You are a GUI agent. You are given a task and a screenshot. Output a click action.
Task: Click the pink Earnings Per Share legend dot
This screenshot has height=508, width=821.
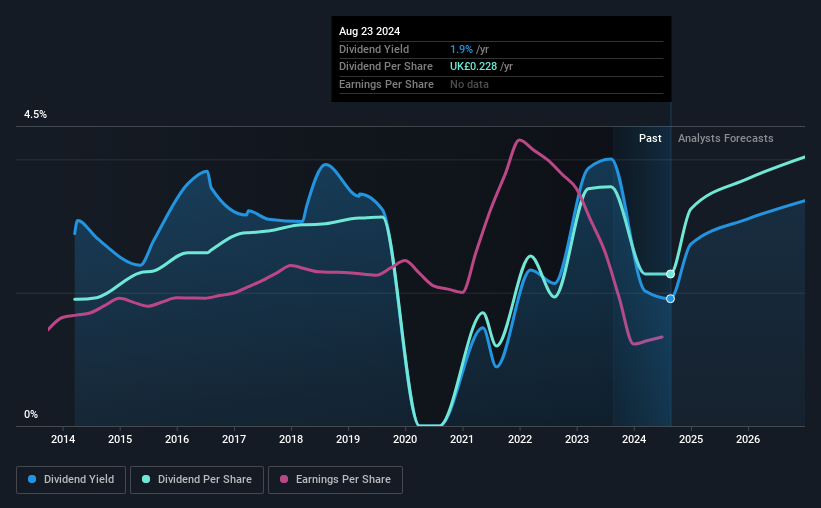[x=284, y=479]
